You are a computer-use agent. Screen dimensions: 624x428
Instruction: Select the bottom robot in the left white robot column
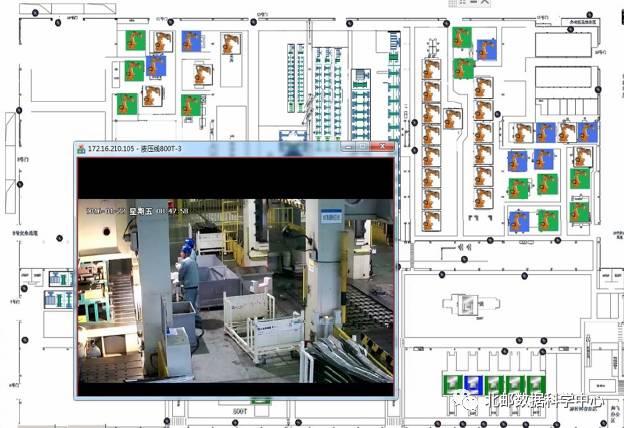tap(431, 219)
